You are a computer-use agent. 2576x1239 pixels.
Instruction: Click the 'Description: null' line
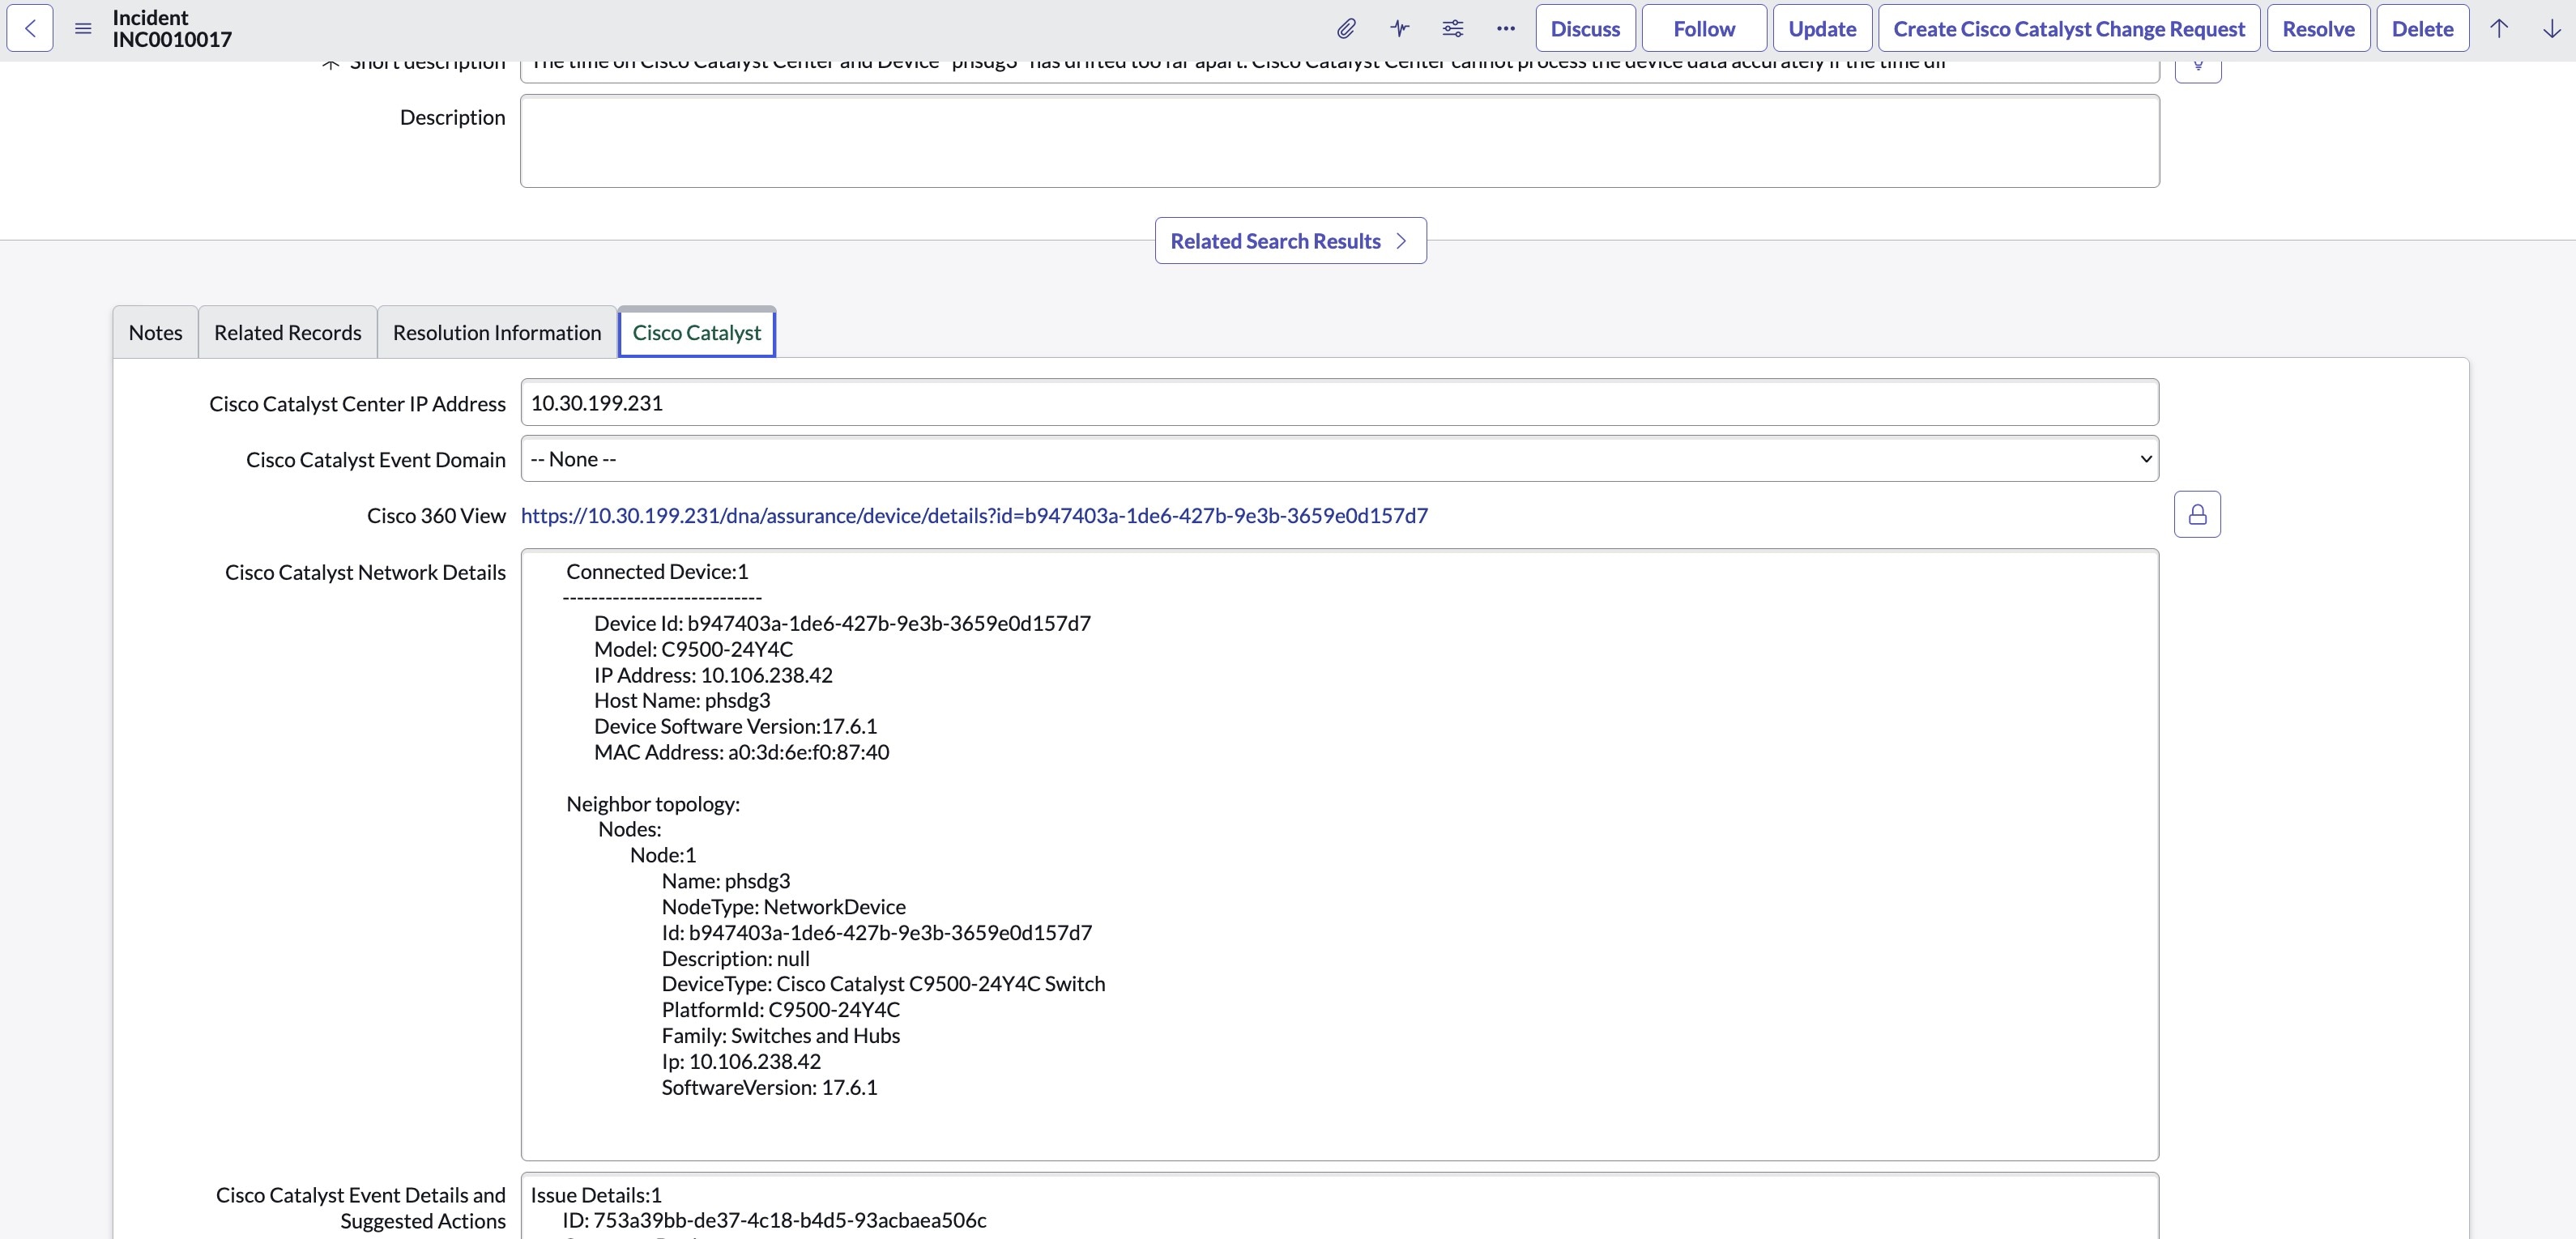point(735,959)
